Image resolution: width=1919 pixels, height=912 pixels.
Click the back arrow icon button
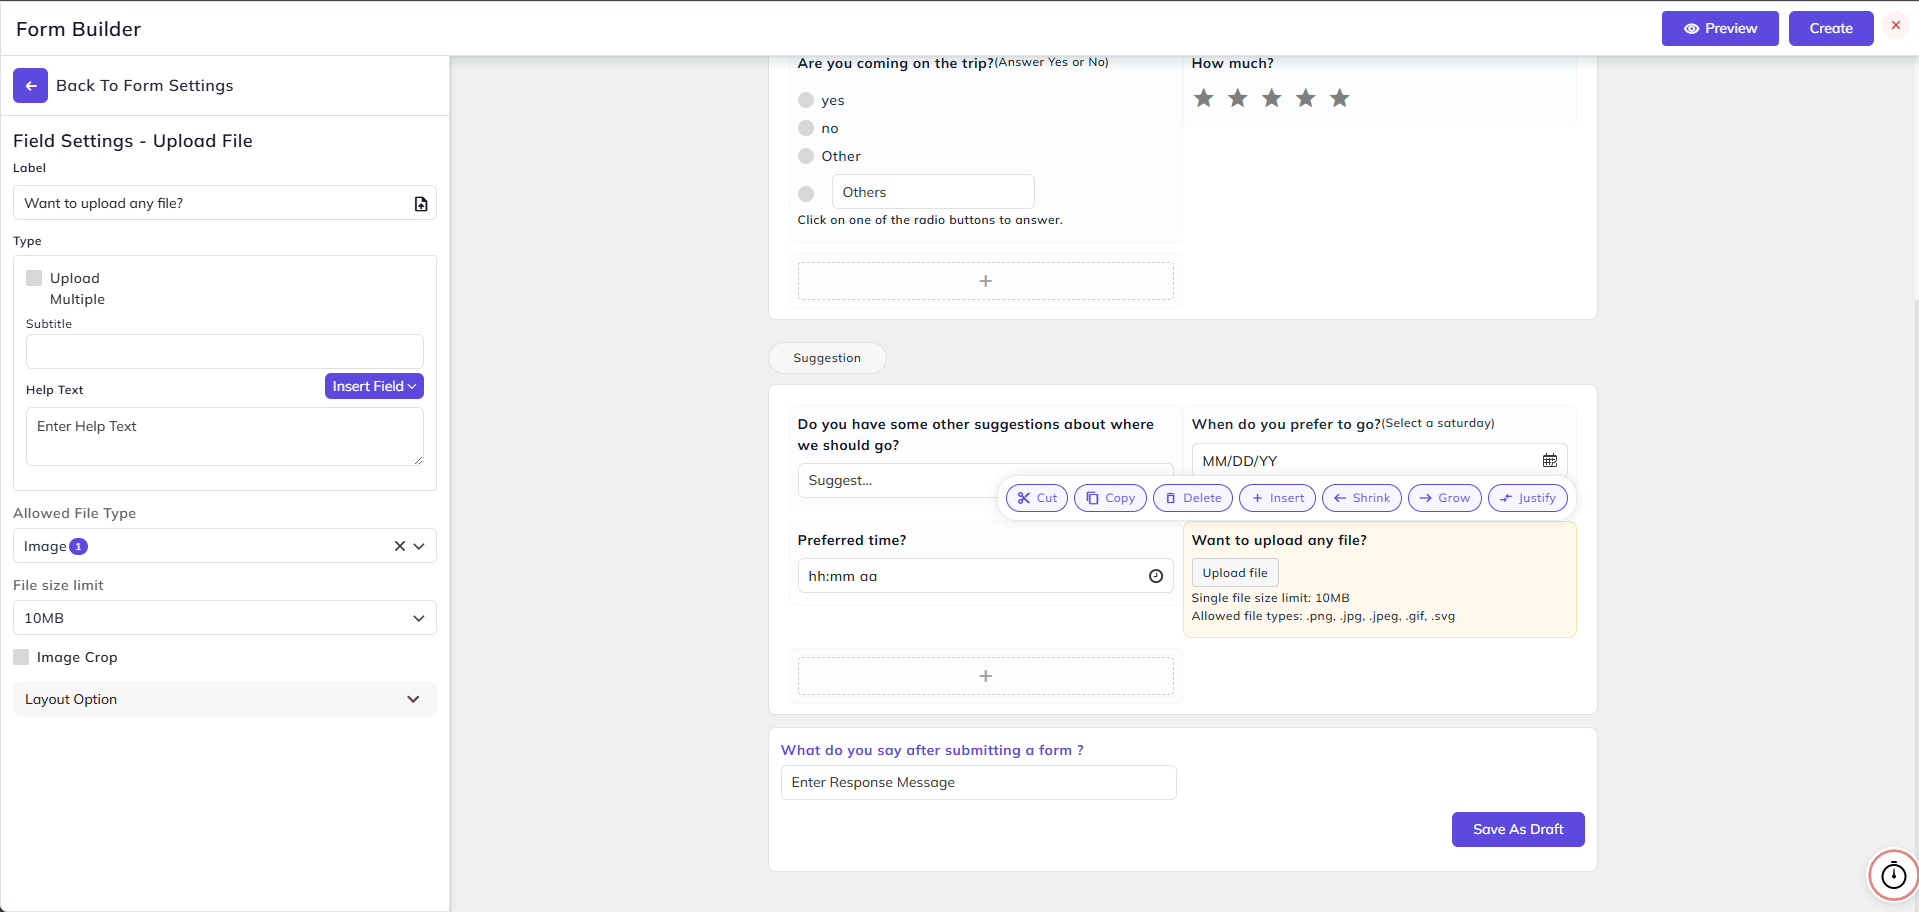tap(30, 86)
